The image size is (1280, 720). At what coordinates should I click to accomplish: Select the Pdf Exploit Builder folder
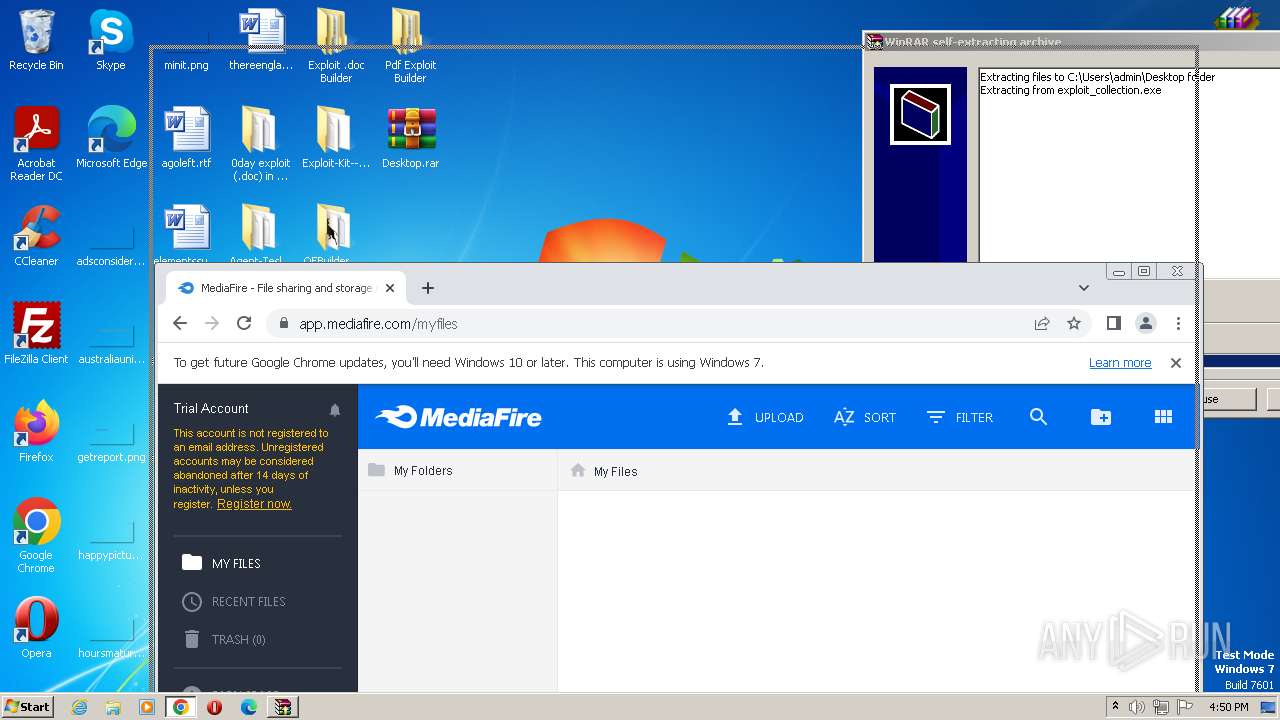410,46
